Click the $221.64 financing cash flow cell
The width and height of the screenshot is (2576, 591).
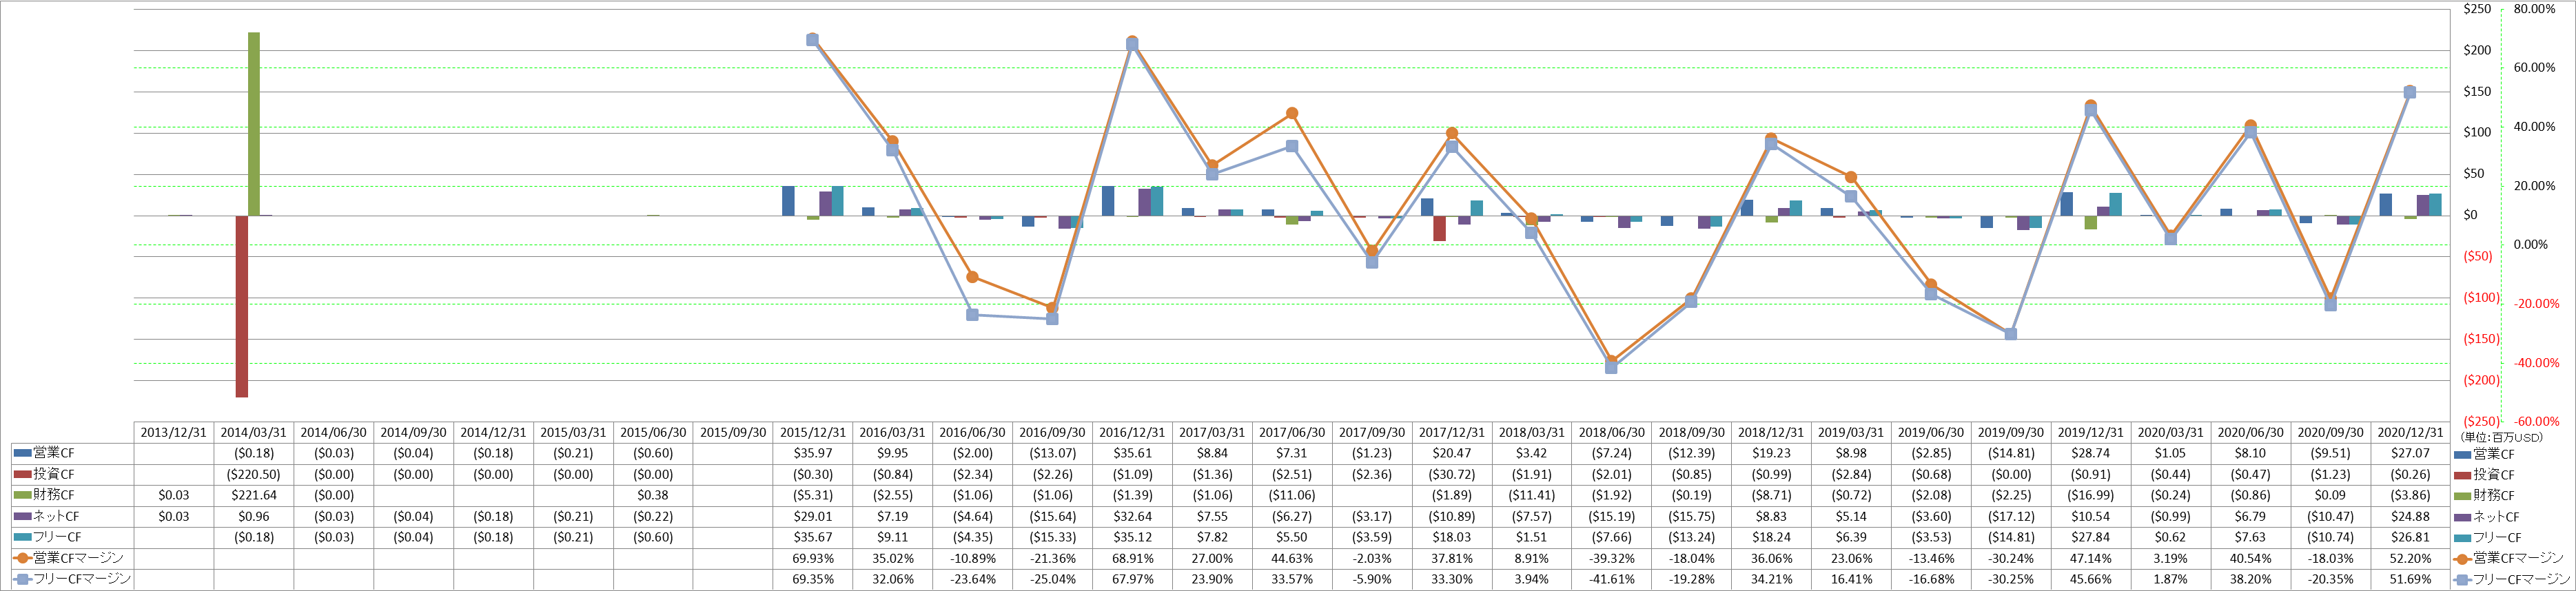pos(254,495)
